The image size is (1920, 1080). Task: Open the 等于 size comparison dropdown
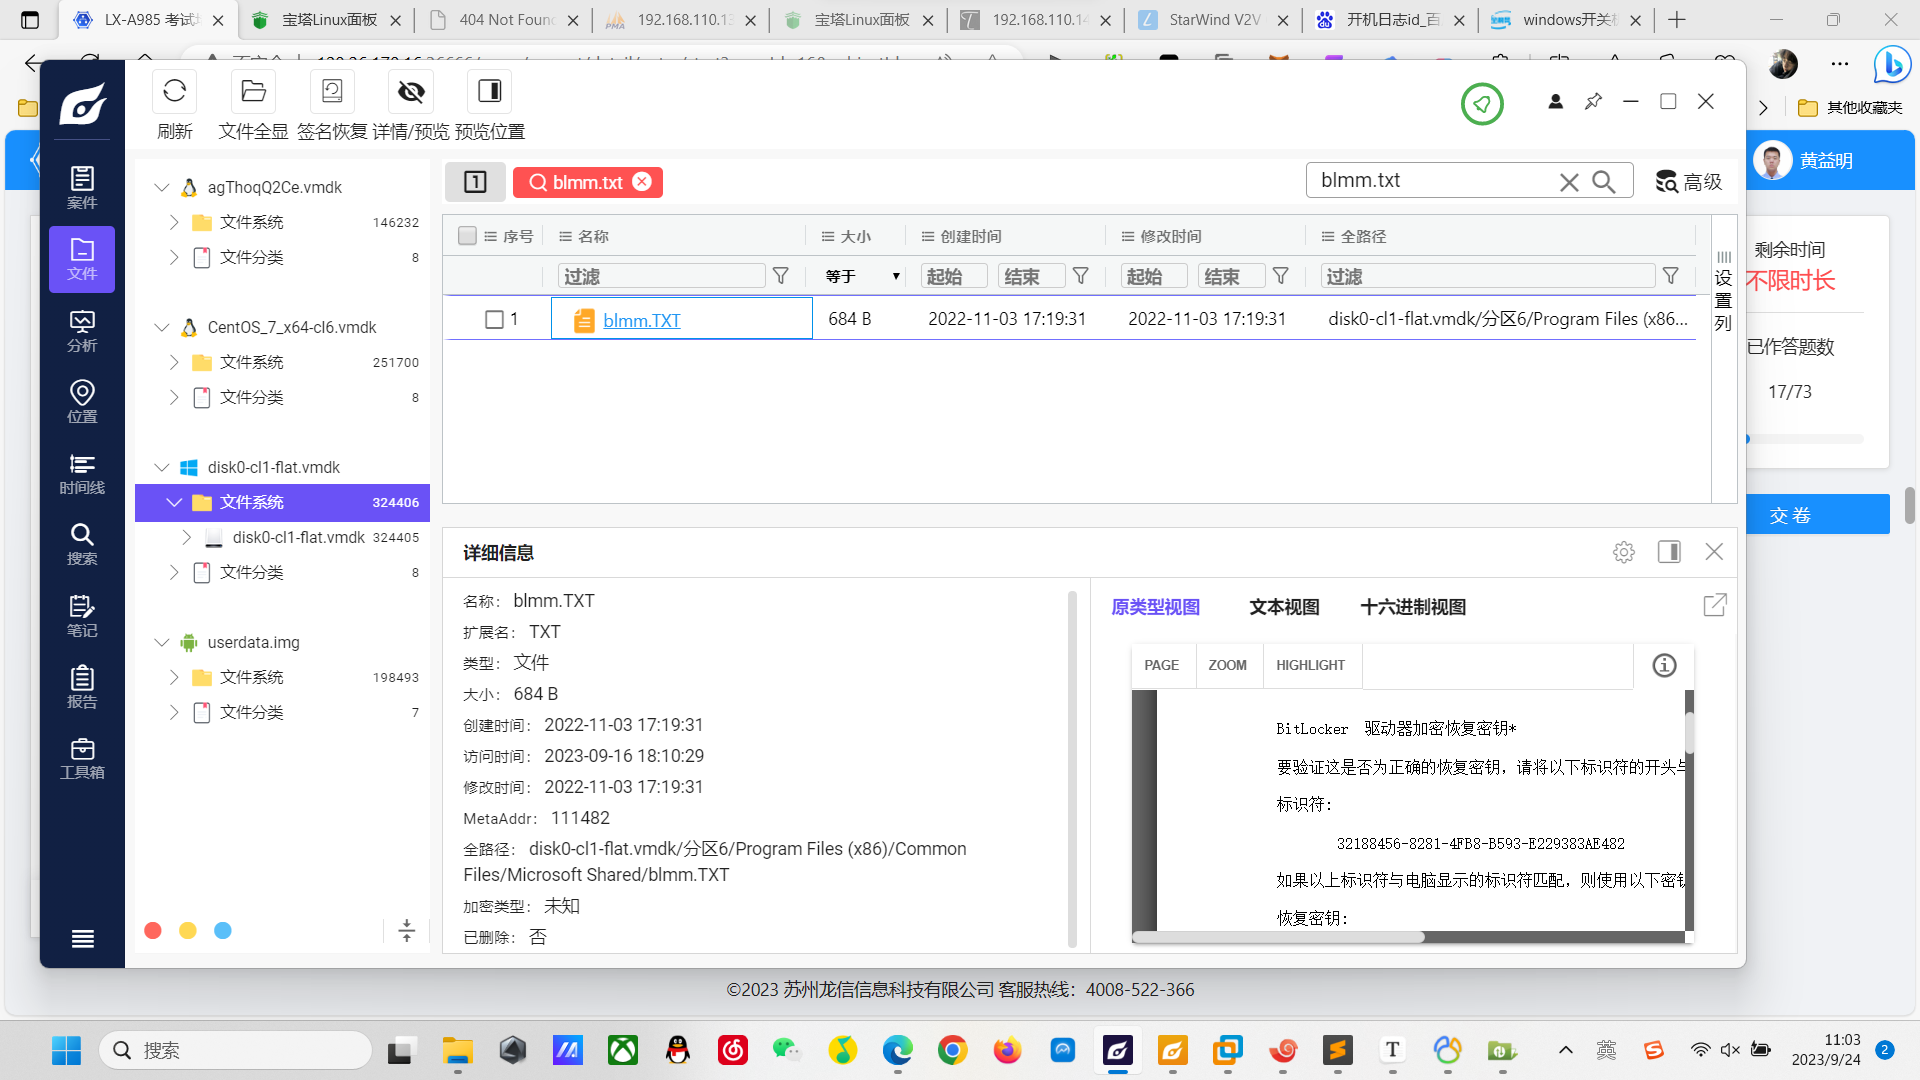coord(862,276)
